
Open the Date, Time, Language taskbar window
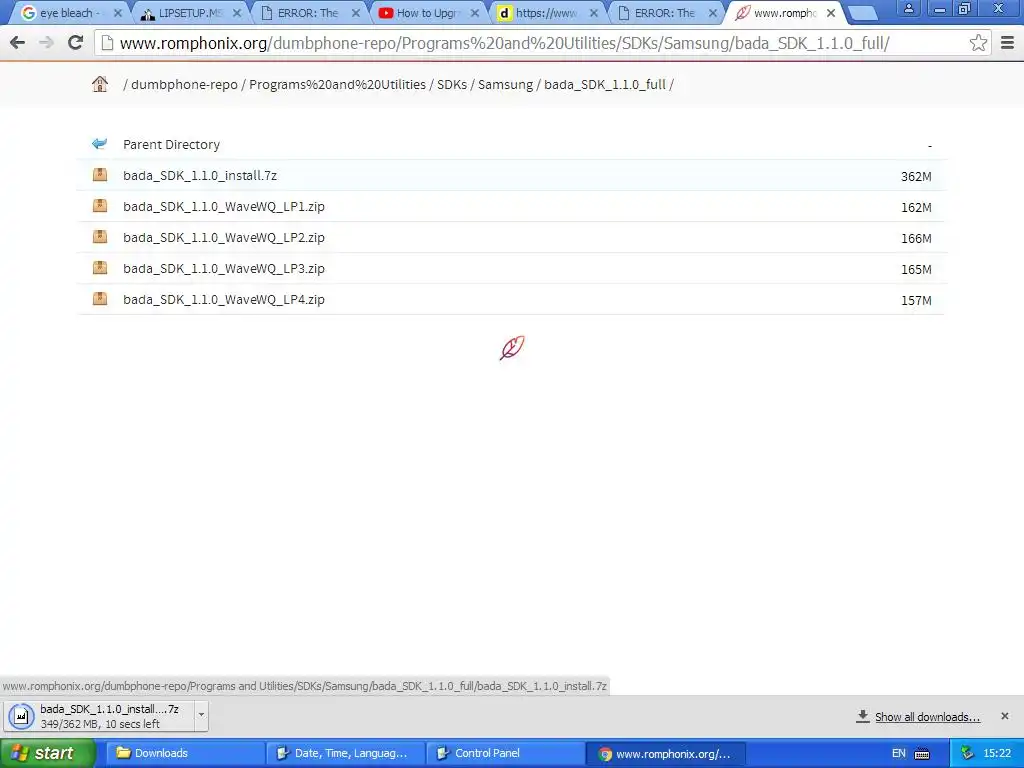347,754
